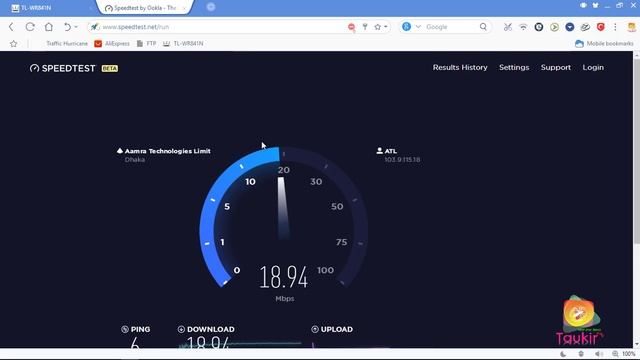Click the PING label
The height and width of the screenshot is (360, 640).
[x=140, y=329]
